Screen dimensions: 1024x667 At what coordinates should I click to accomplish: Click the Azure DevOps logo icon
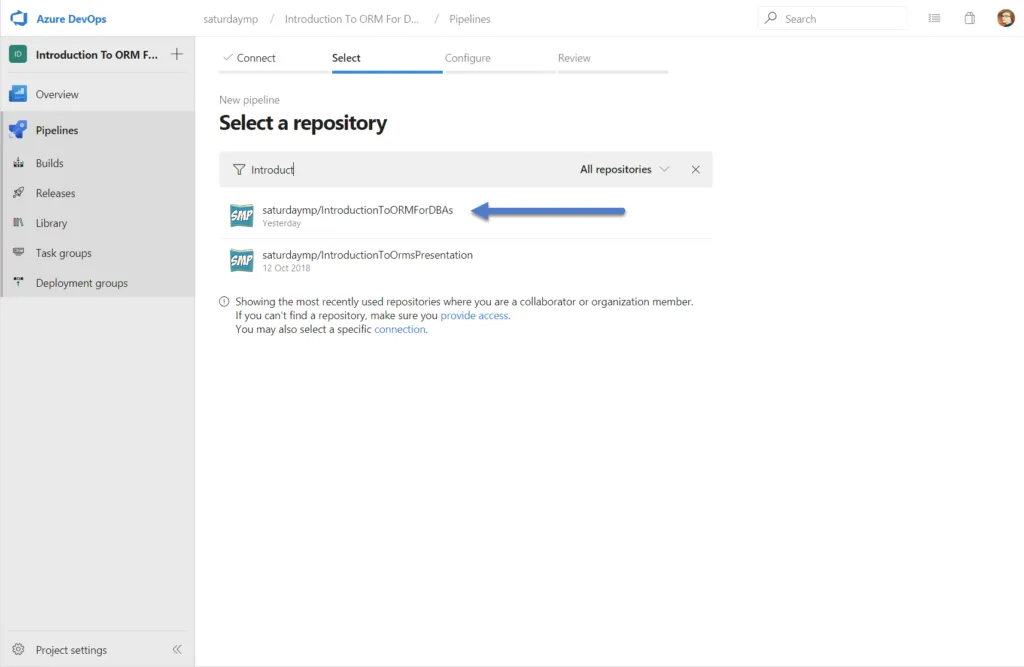click(19, 18)
